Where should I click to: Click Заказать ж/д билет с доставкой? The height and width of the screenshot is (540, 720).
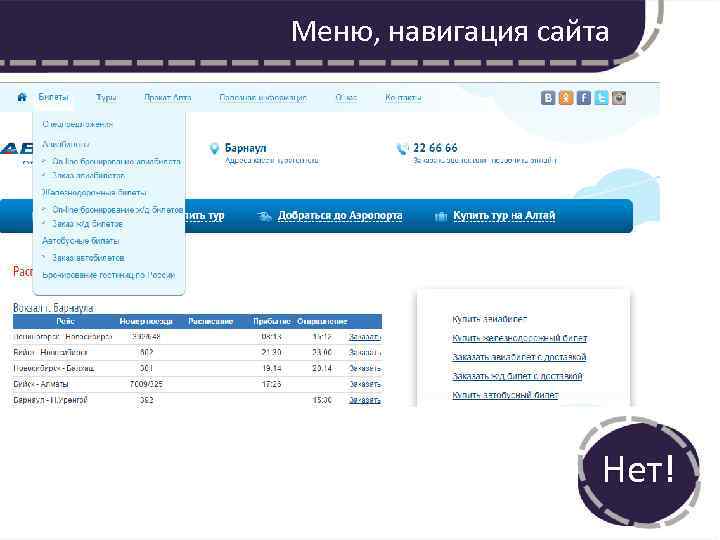517,377
